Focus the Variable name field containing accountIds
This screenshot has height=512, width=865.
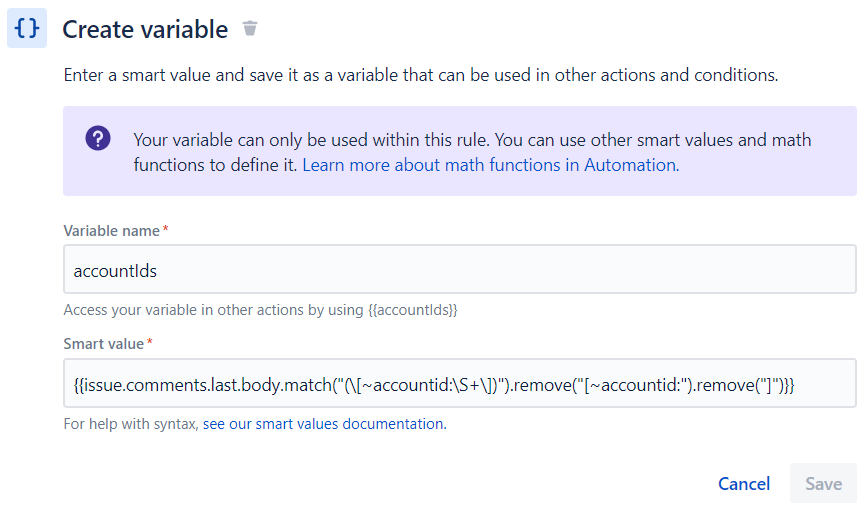pyautogui.click(x=460, y=269)
